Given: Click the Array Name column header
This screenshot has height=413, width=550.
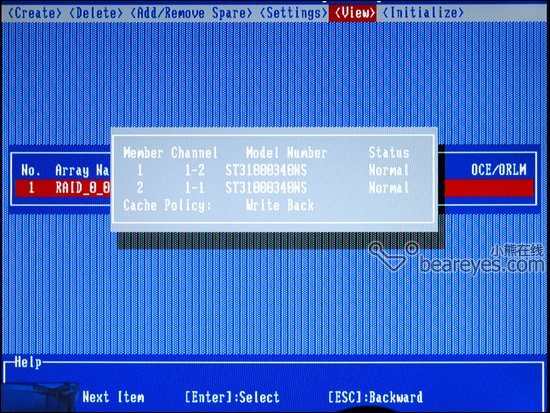Looking at the screenshot, I should (82, 171).
